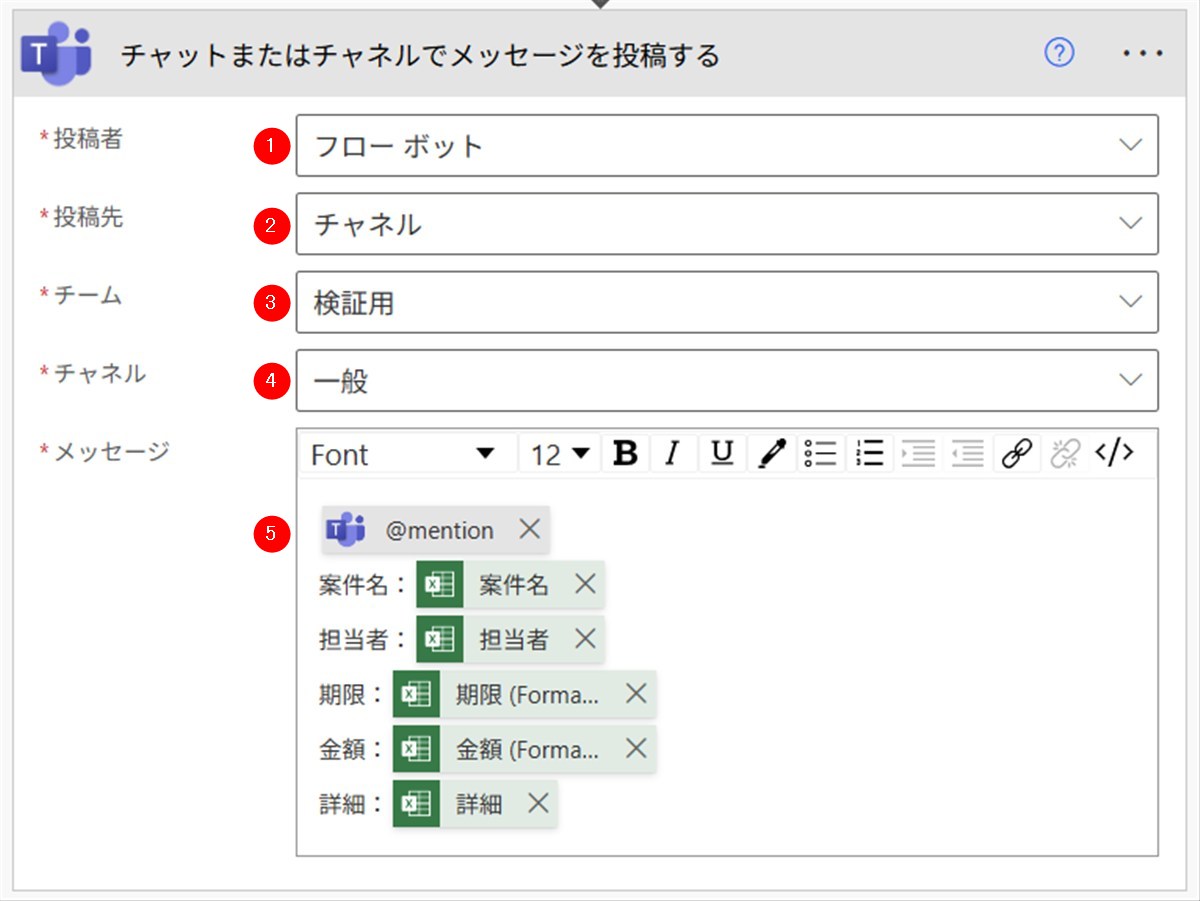Toggle underline formatting in message toolbar
Viewport: 1200px width, 901px height.
point(722,454)
